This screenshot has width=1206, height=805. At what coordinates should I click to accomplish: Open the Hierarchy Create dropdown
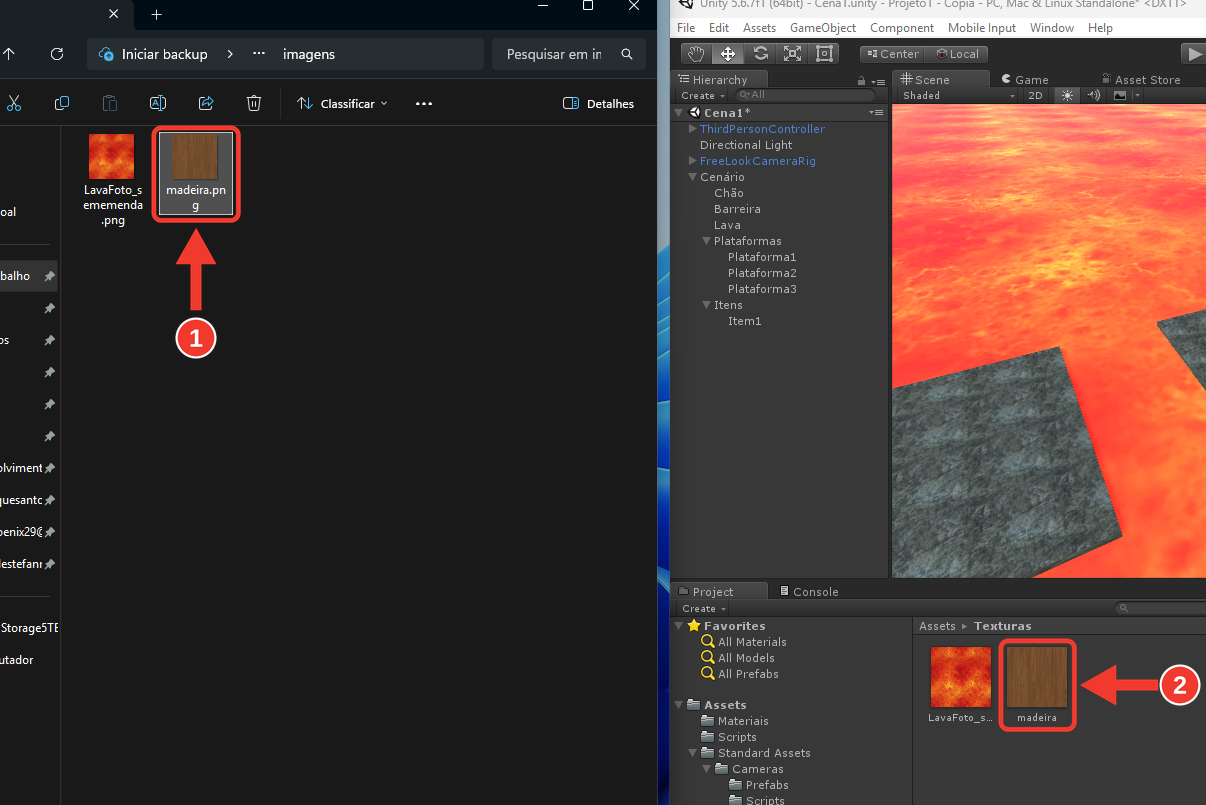[x=704, y=95]
